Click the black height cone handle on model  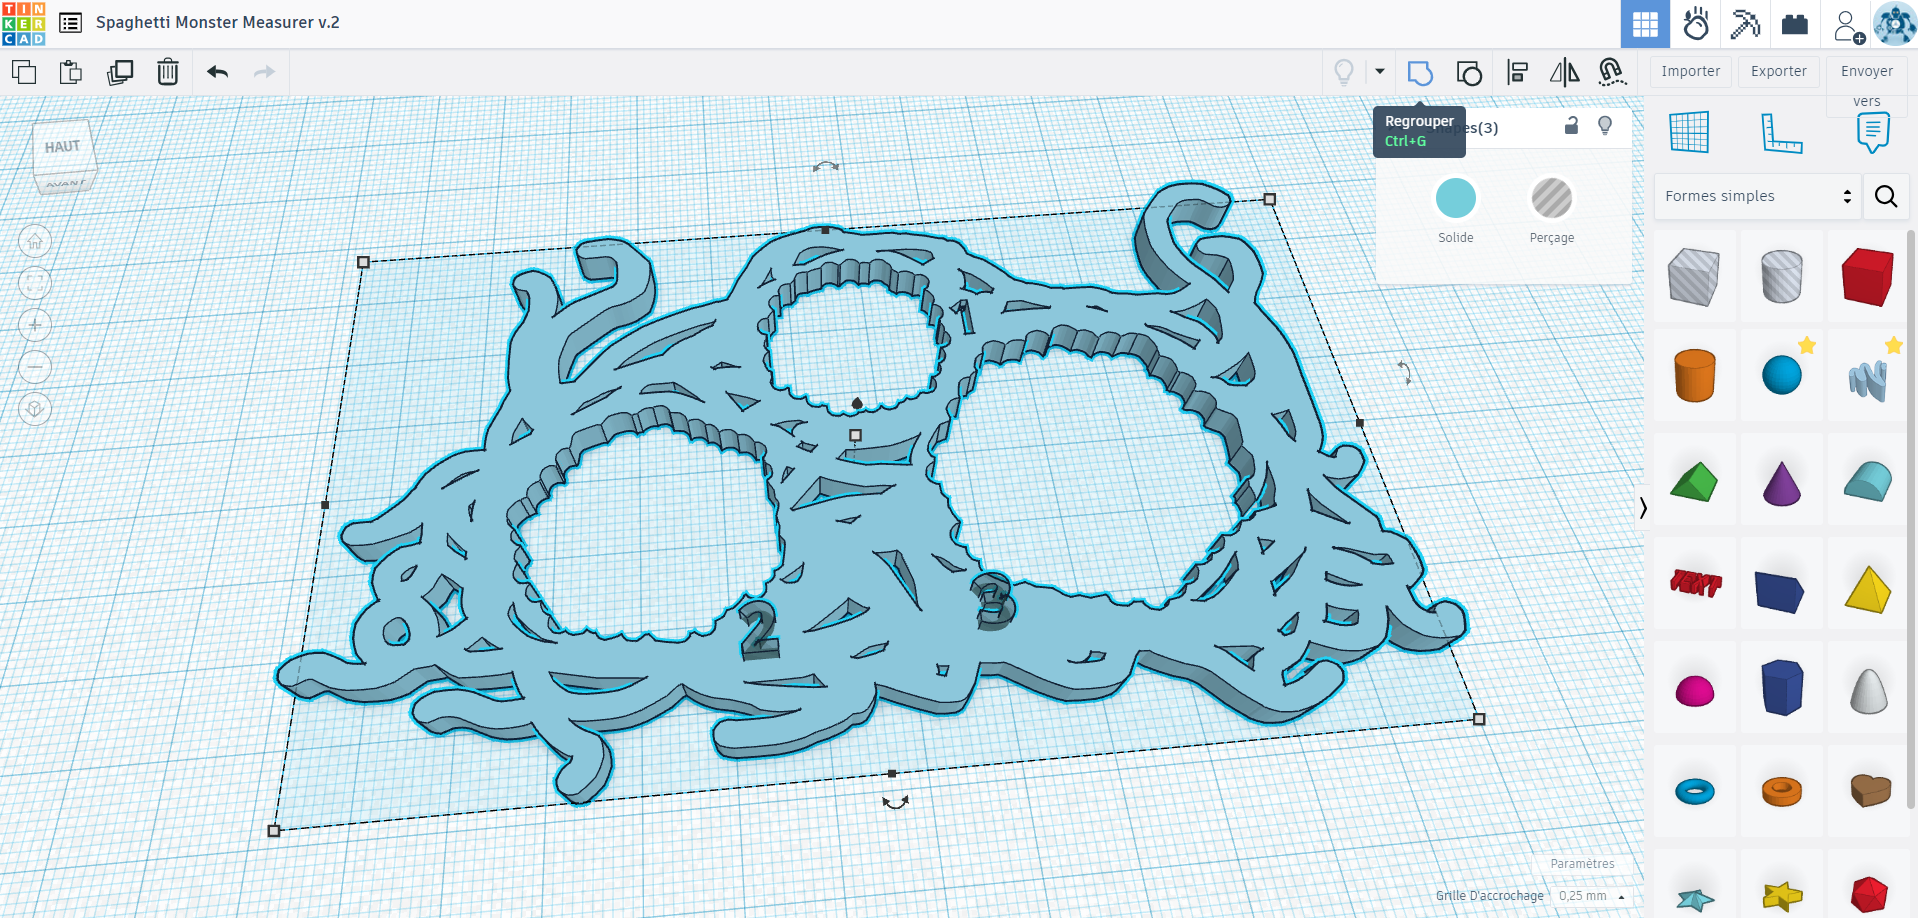(x=857, y=403)
